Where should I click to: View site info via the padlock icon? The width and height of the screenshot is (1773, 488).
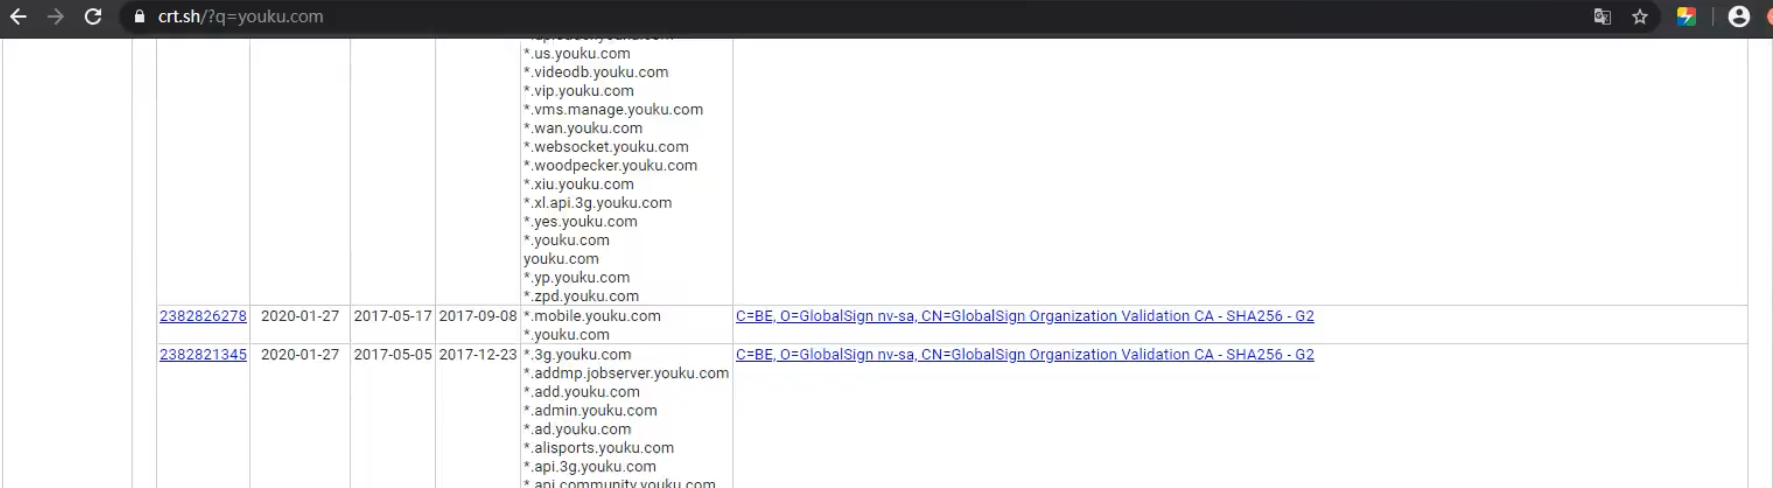139,17
